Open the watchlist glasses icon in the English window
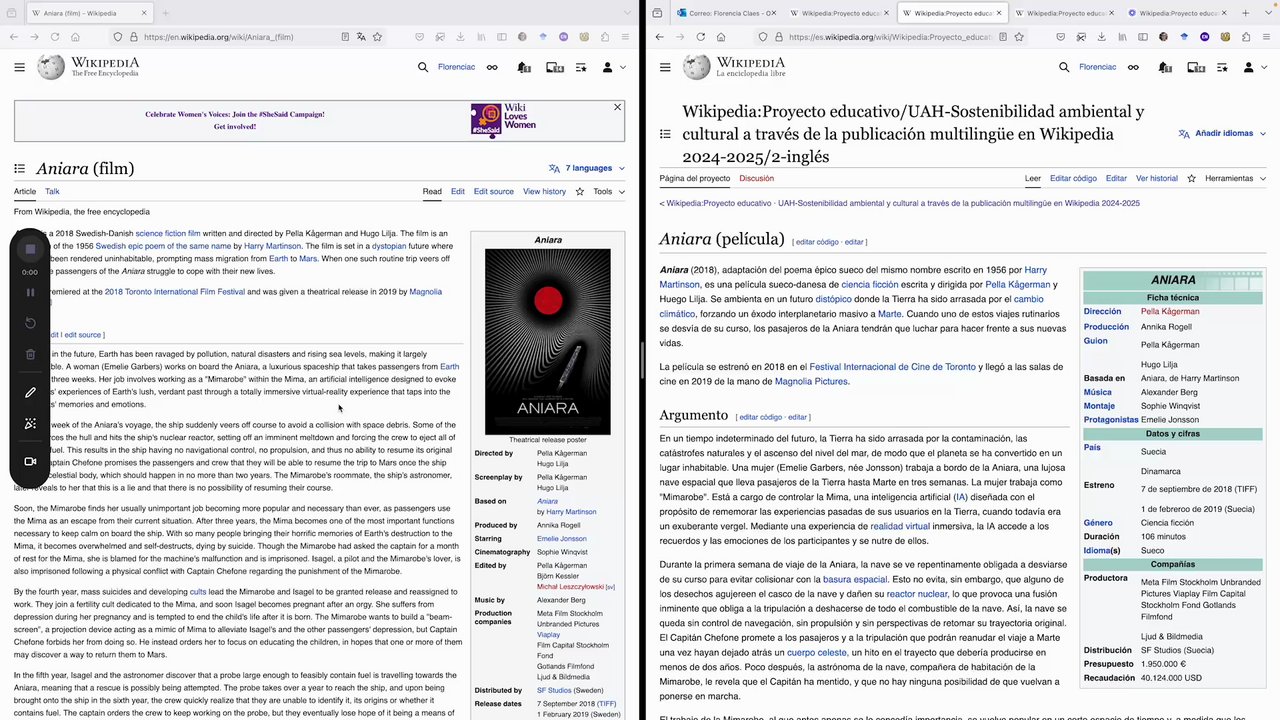The height and width of the screenshot is (720, 1280). (x=492, y=67)
